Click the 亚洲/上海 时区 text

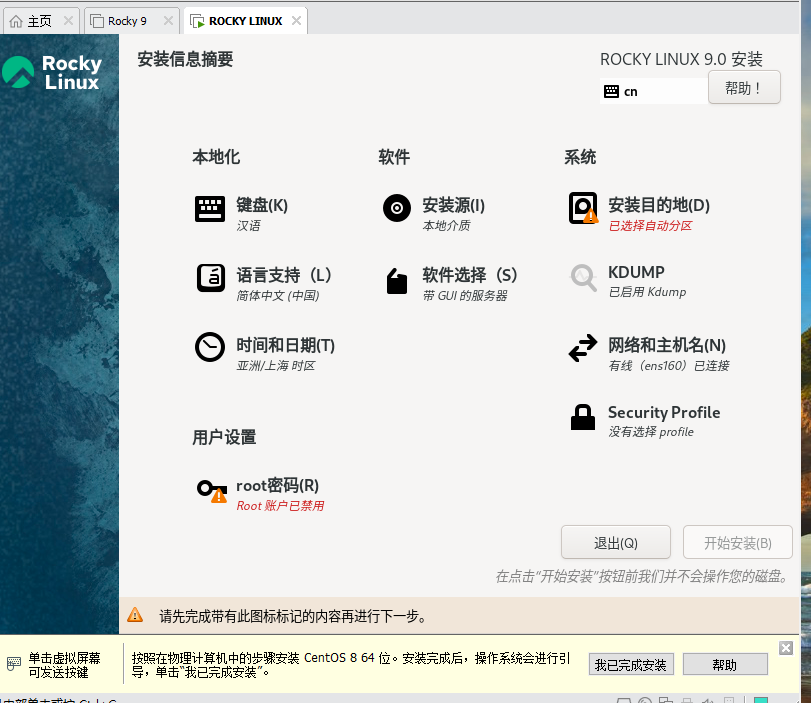276,366
